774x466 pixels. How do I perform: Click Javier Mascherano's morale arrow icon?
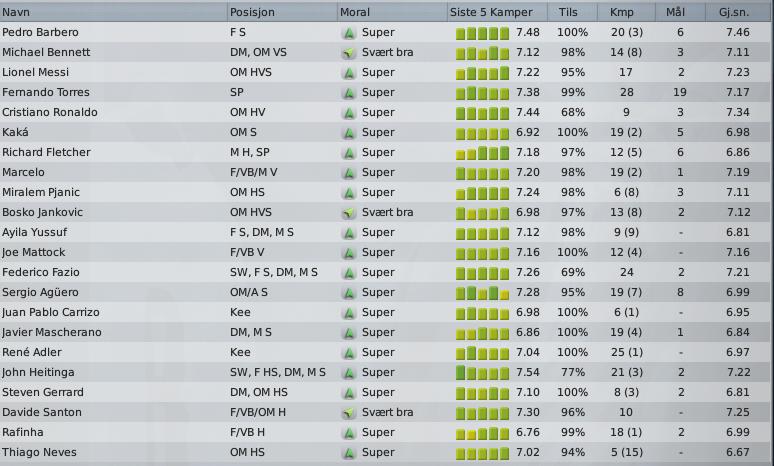click(x=349, y=333)
